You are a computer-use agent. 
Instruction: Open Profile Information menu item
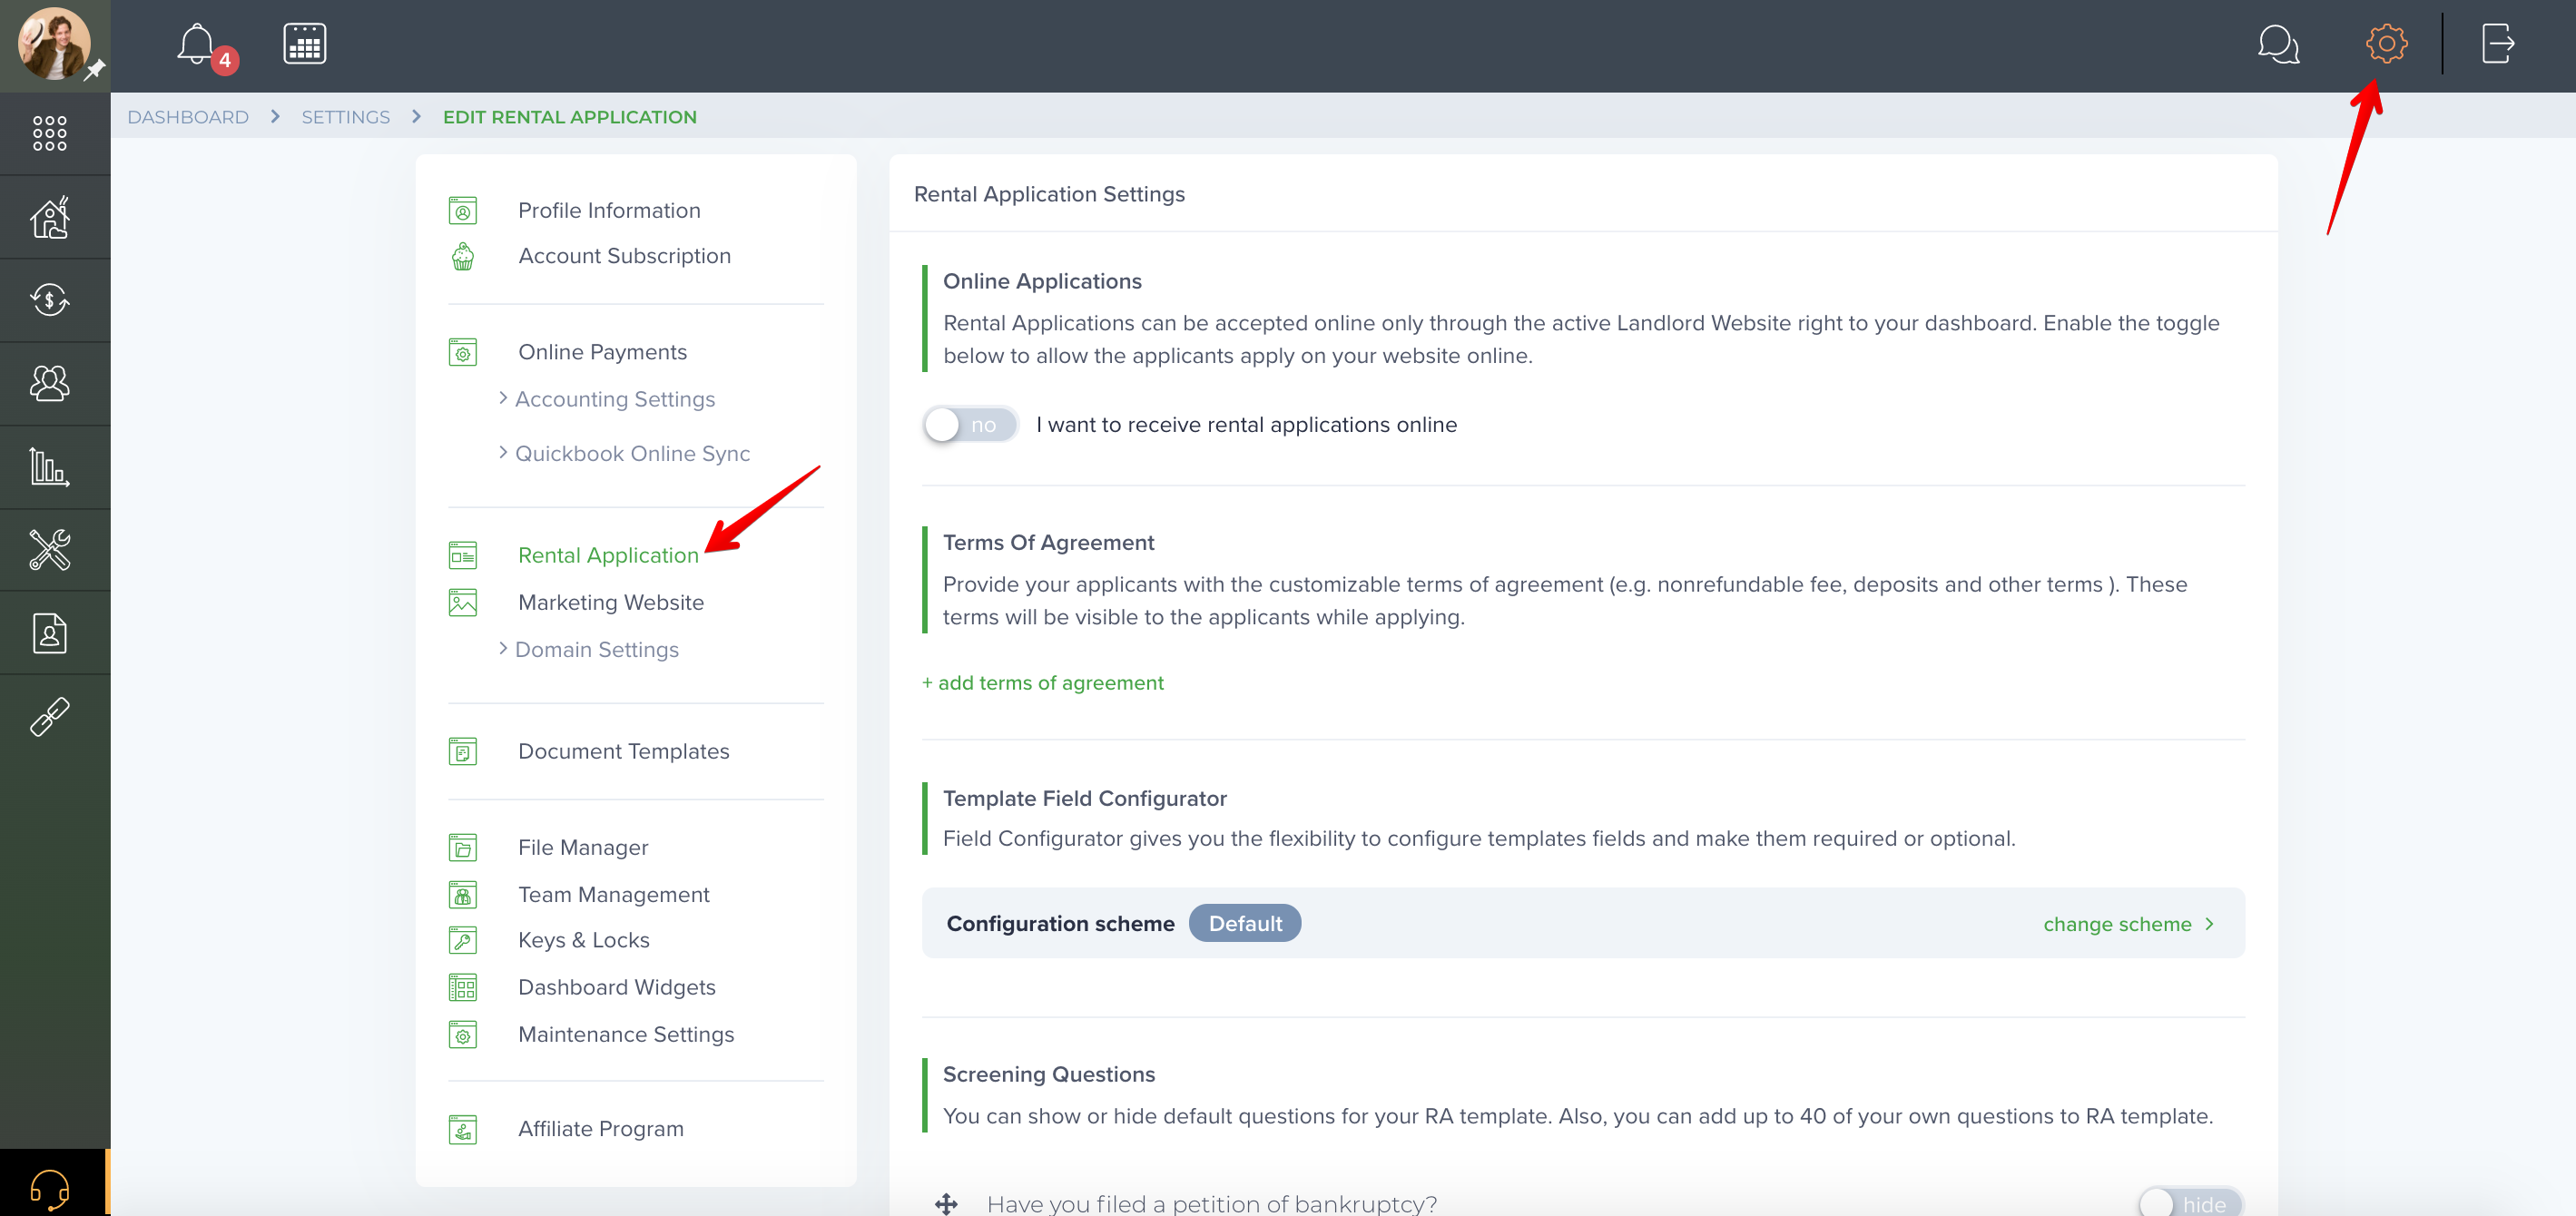[x=609, y=211]
